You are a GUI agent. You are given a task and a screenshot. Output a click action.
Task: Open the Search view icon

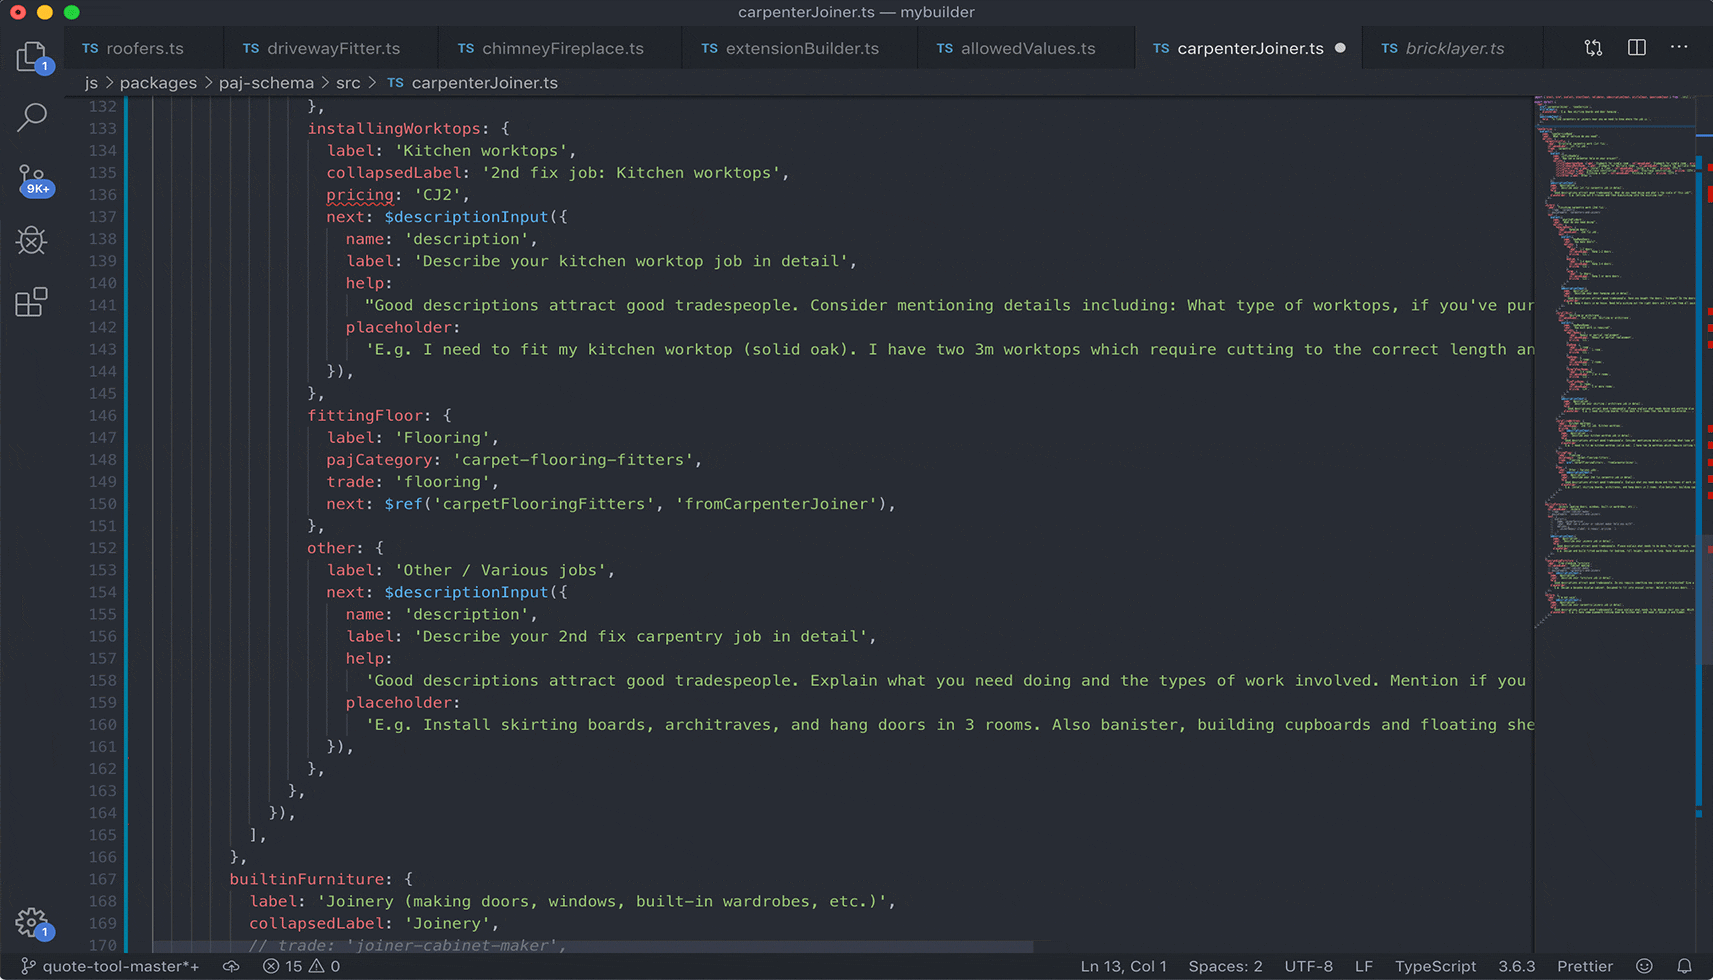(x=32, y=117)
